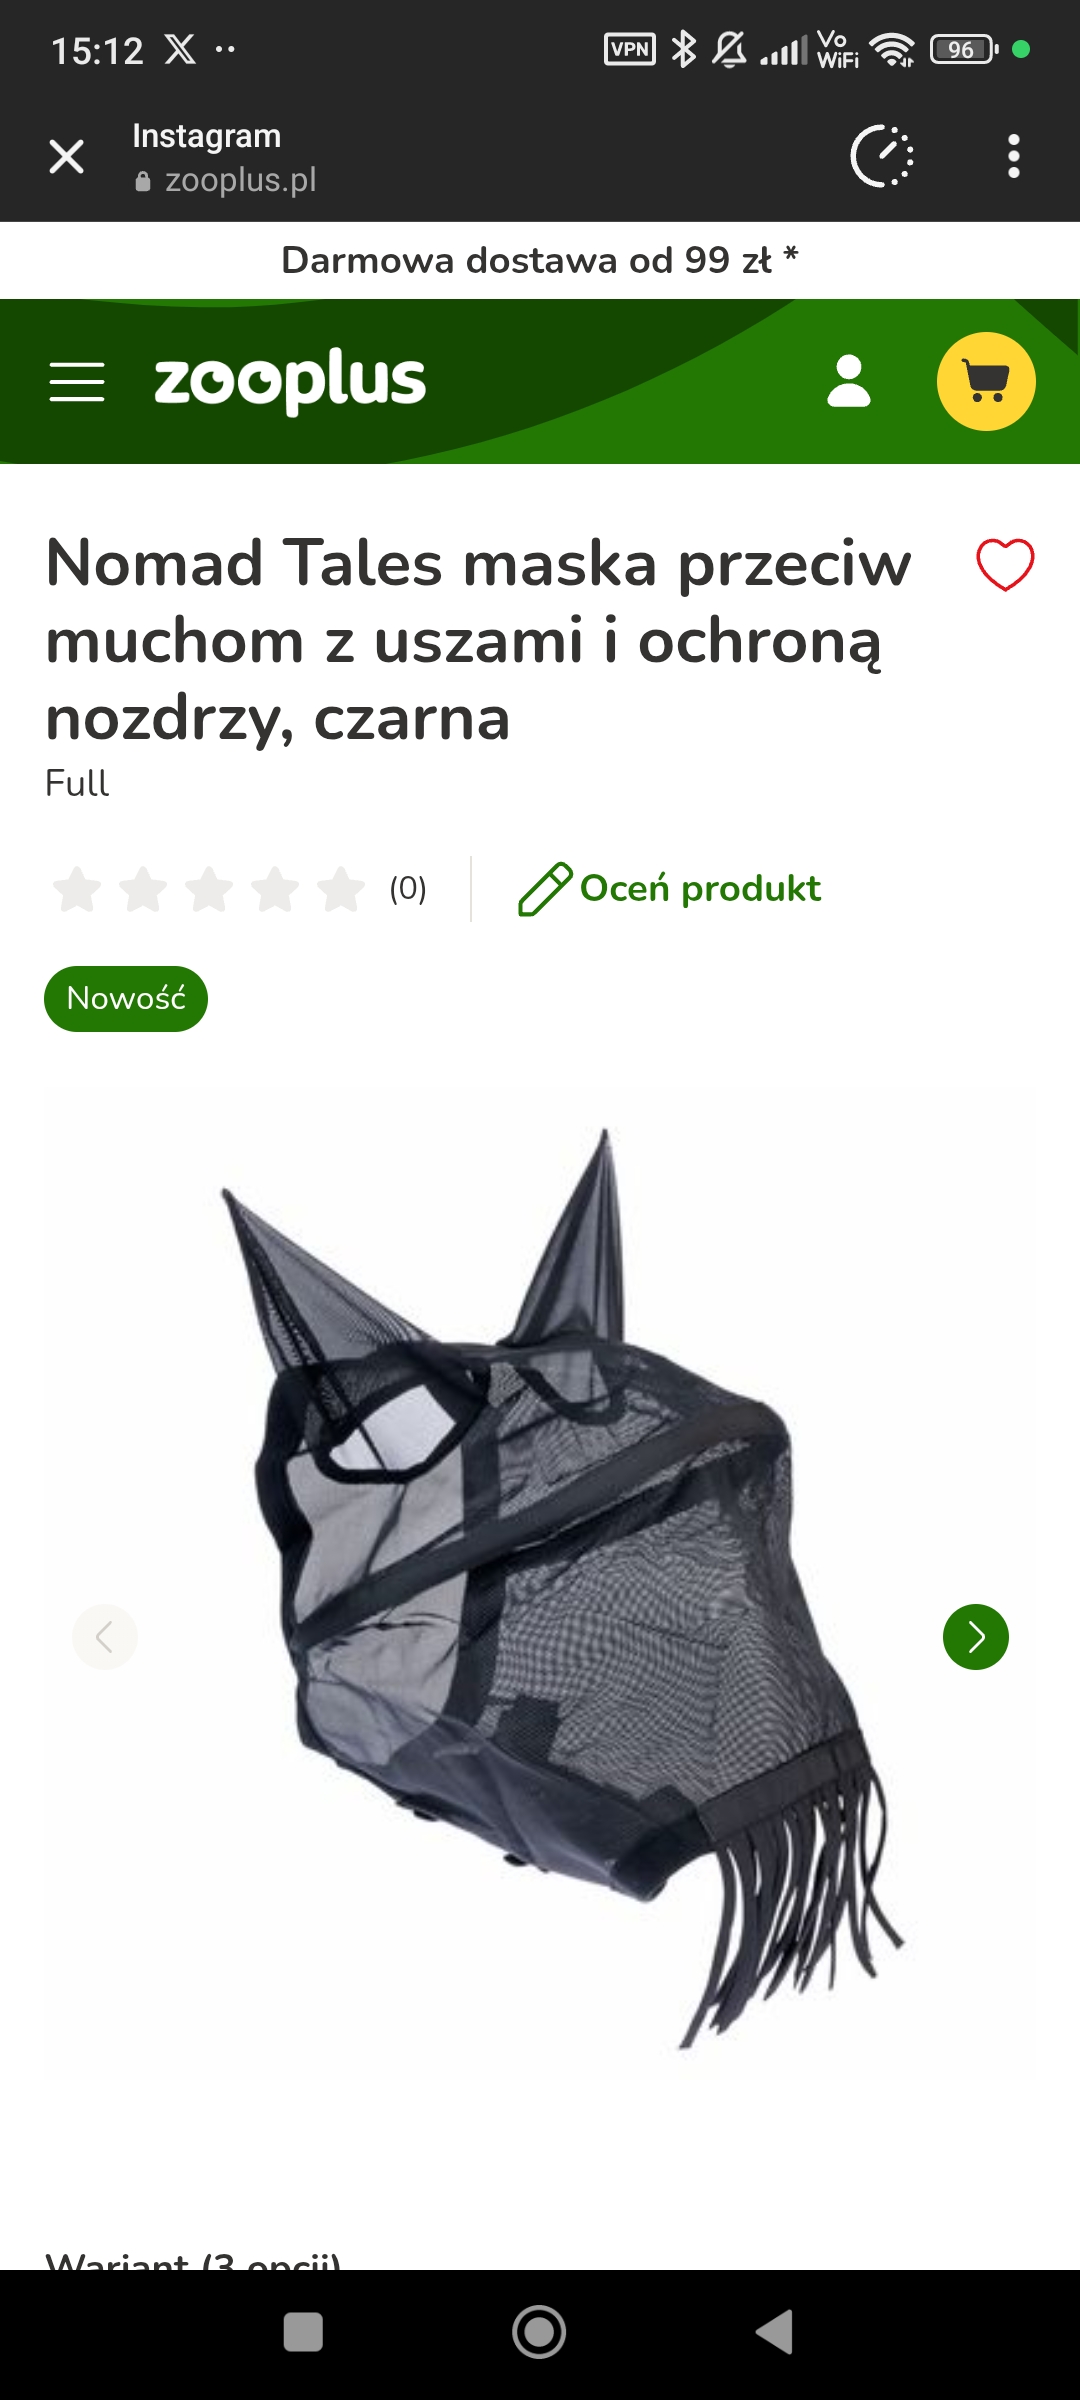Image resolution: width=1080 pixels, height=2400 pixels.
Task: Open the zooplus hamburger menu
Action: tap(77, 382)
